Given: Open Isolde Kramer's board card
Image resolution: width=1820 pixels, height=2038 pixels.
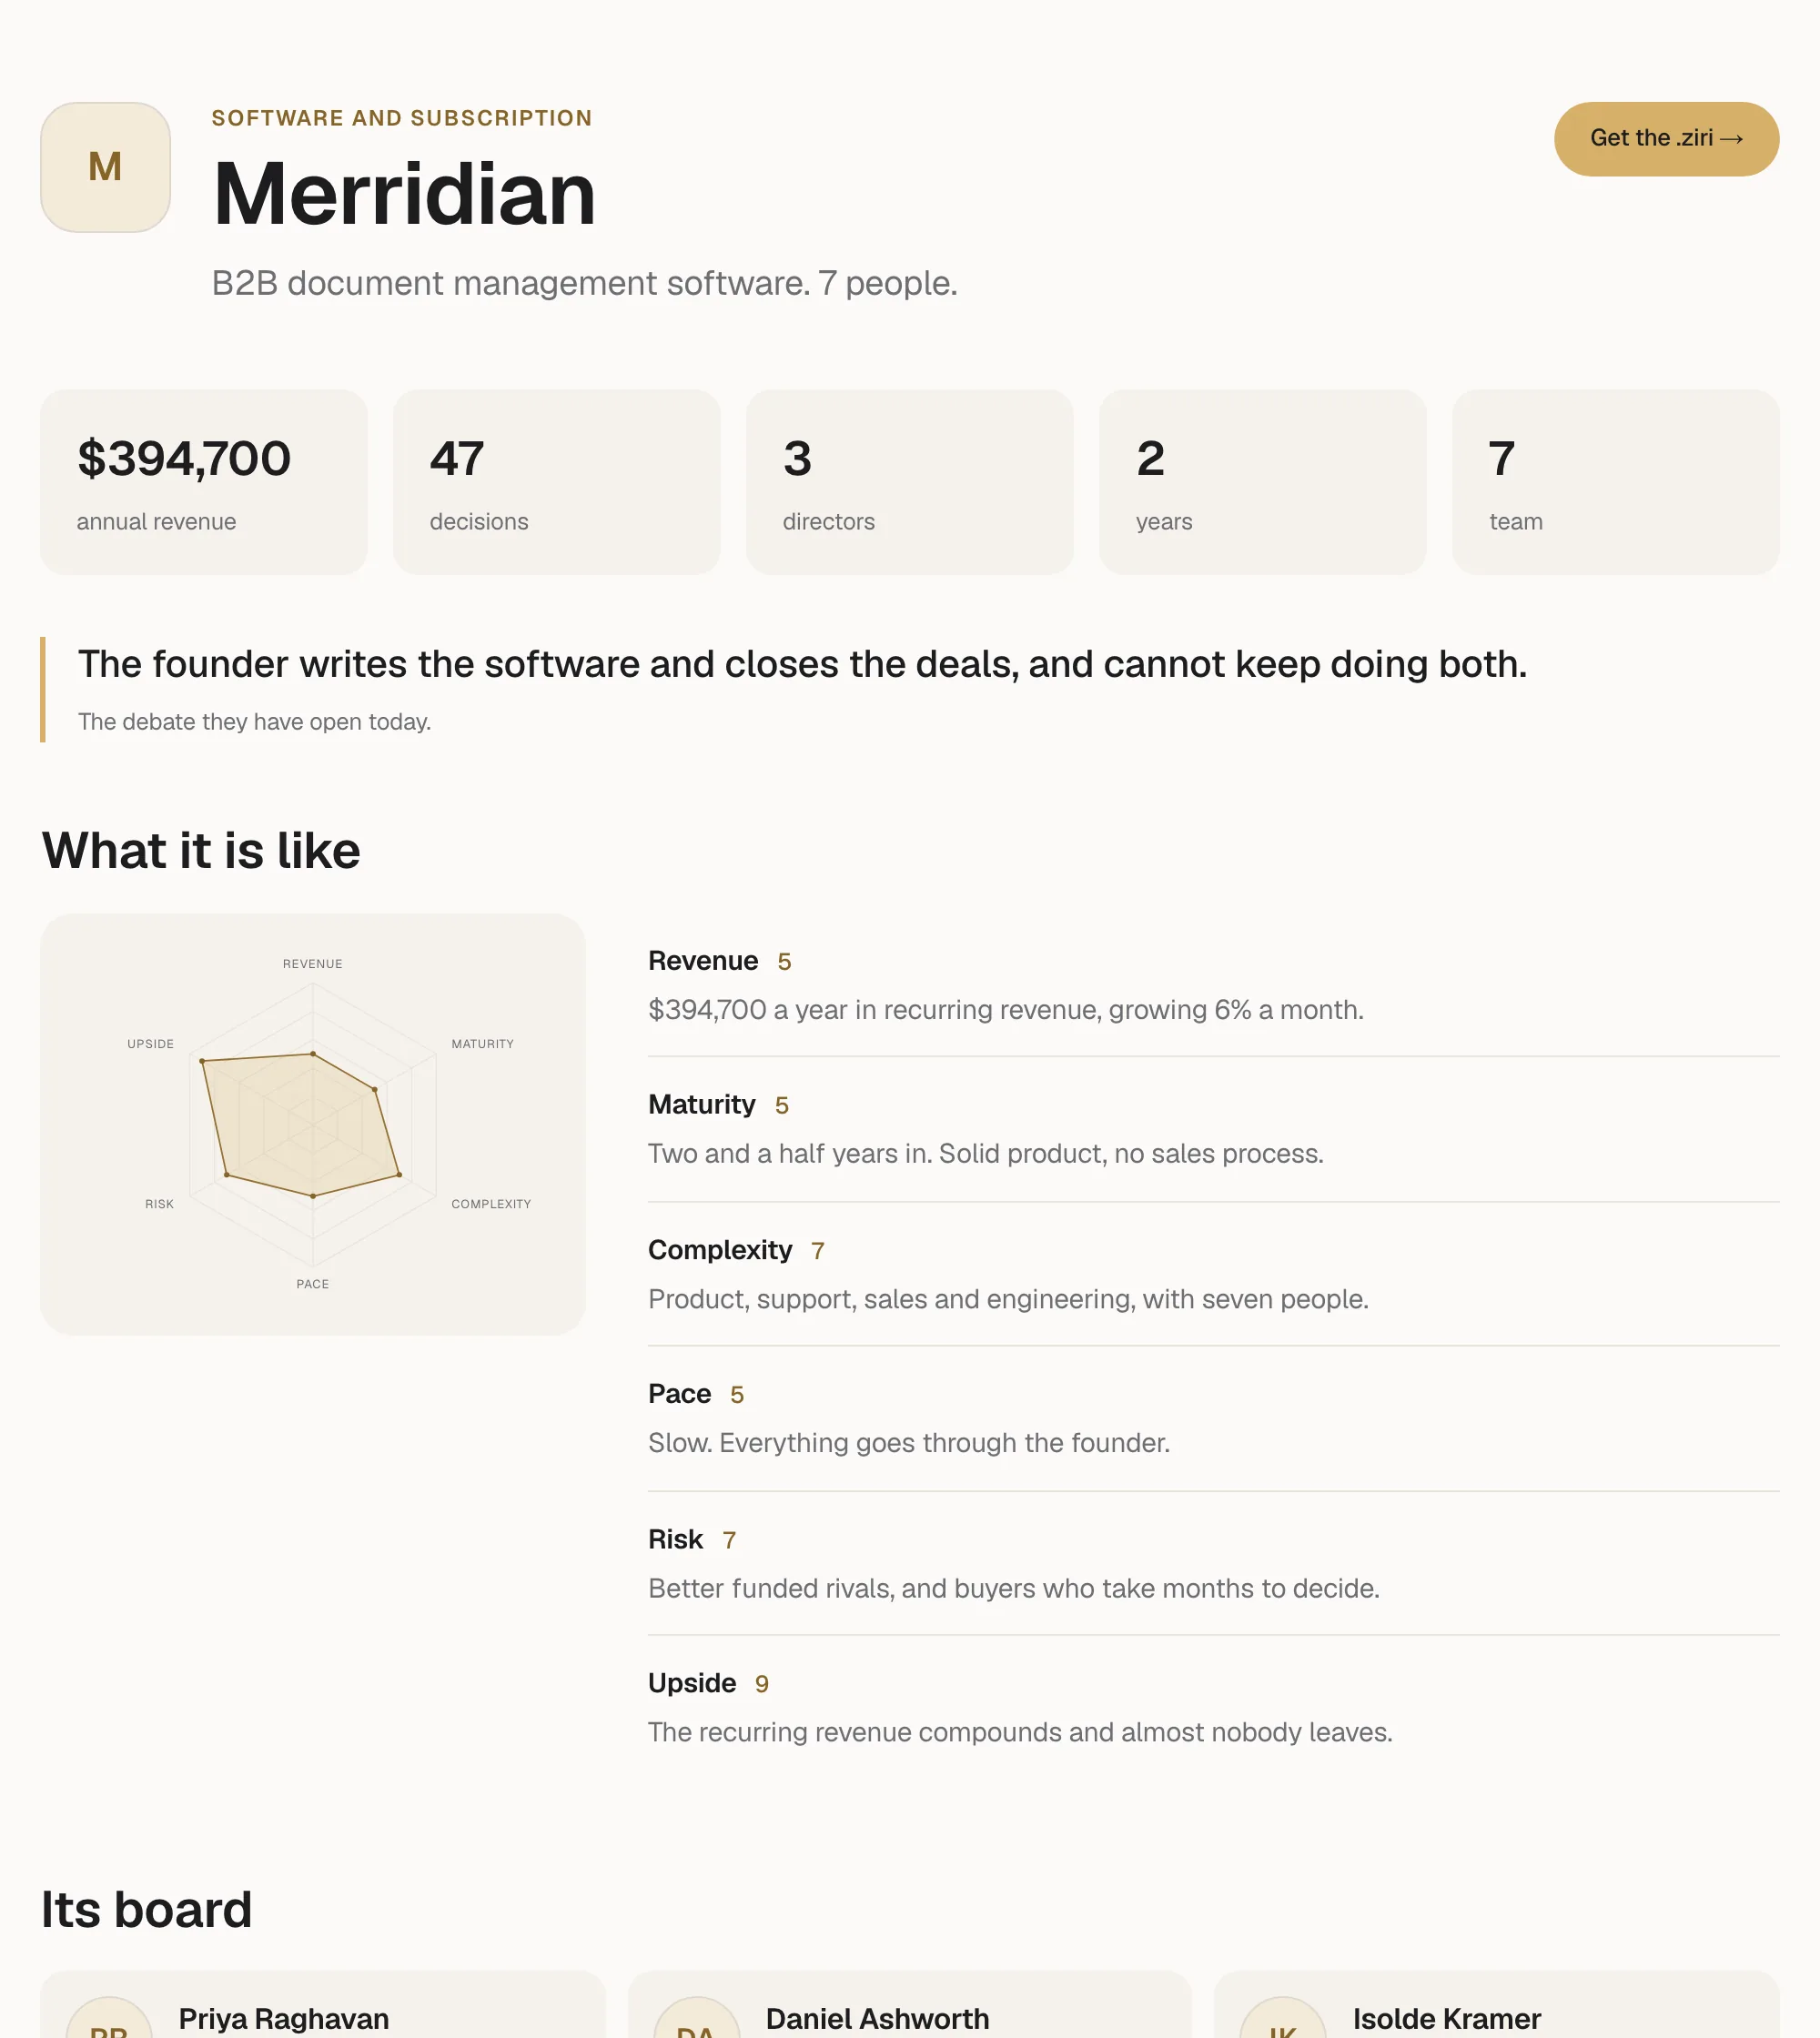Looking at the screenshot, I should coord(1497,2005).
